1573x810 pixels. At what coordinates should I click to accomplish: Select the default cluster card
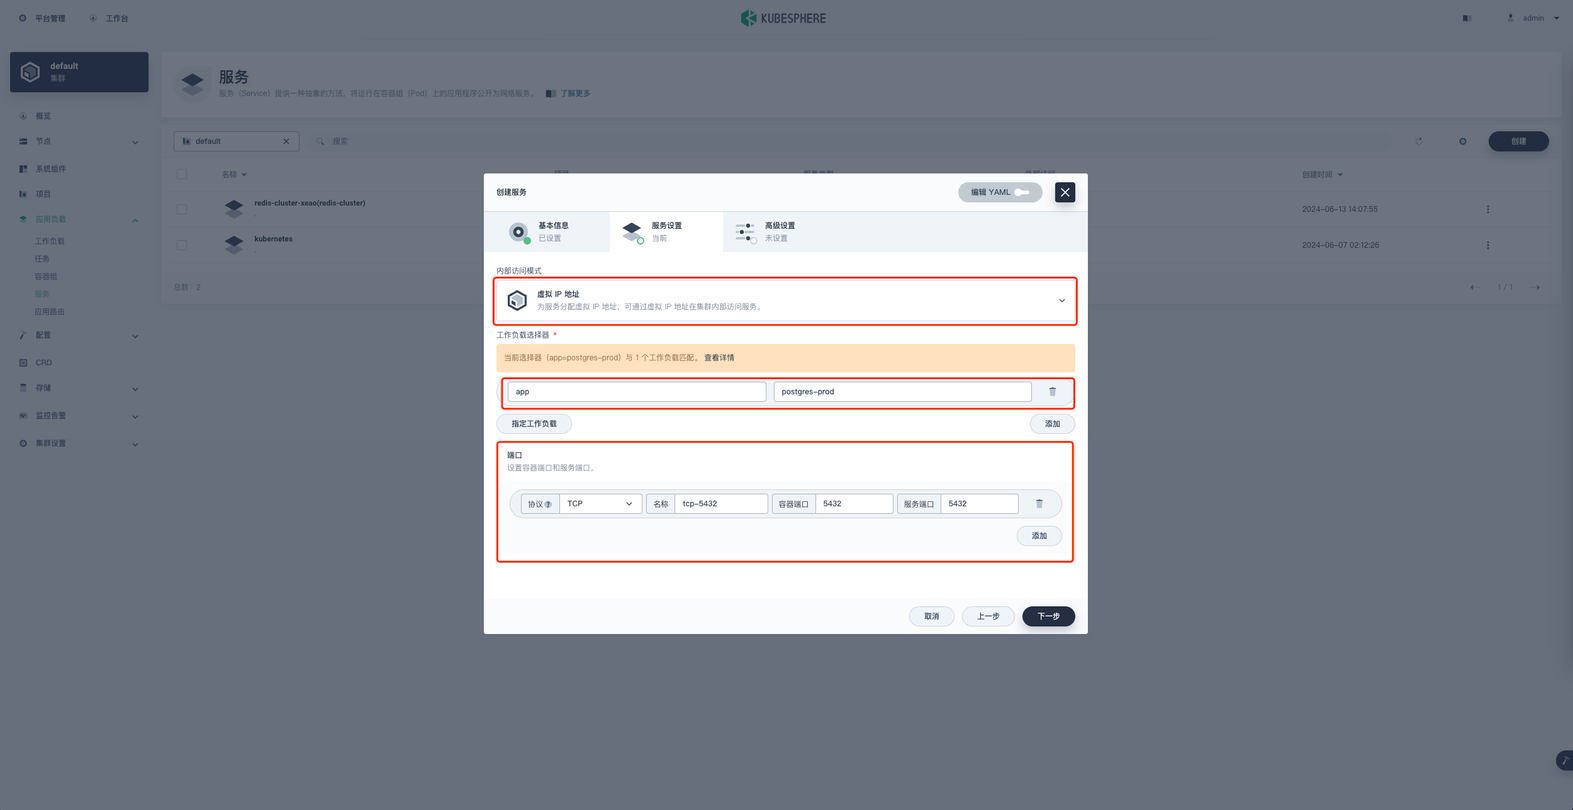(x=79, y=72)
